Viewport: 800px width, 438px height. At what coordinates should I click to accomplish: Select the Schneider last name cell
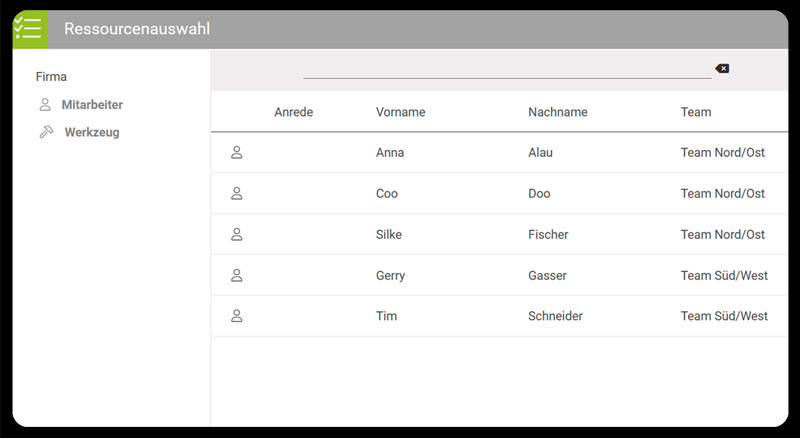tap(555, 316)
